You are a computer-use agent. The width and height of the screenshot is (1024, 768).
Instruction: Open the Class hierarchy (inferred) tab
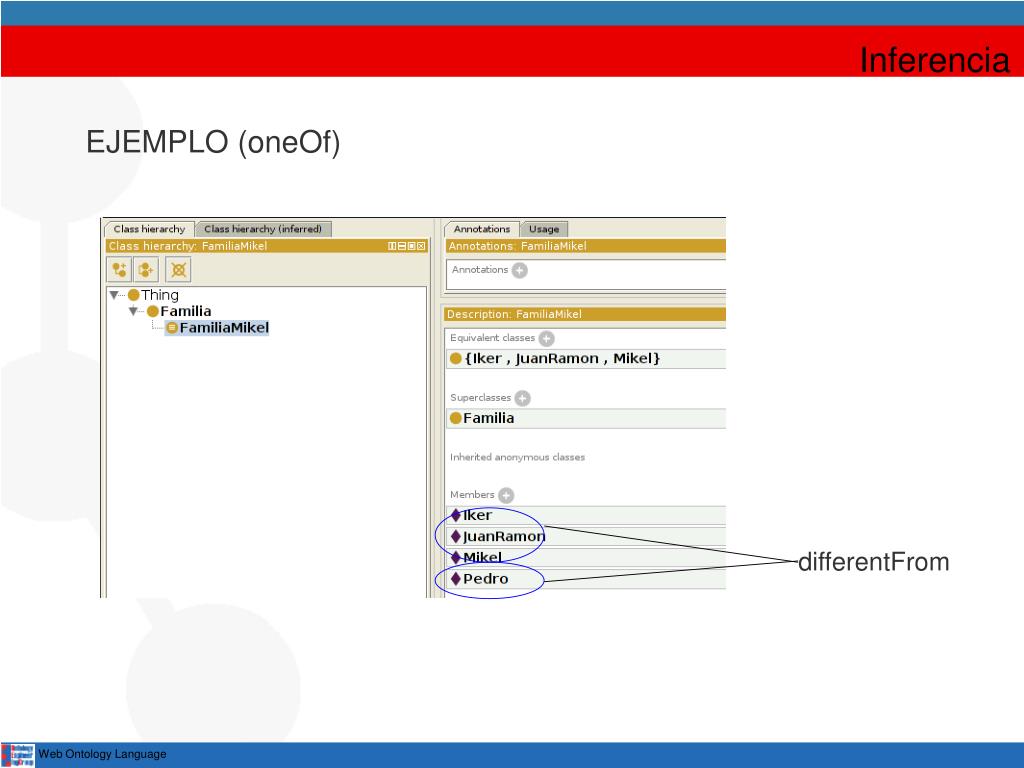pos(263,229)
